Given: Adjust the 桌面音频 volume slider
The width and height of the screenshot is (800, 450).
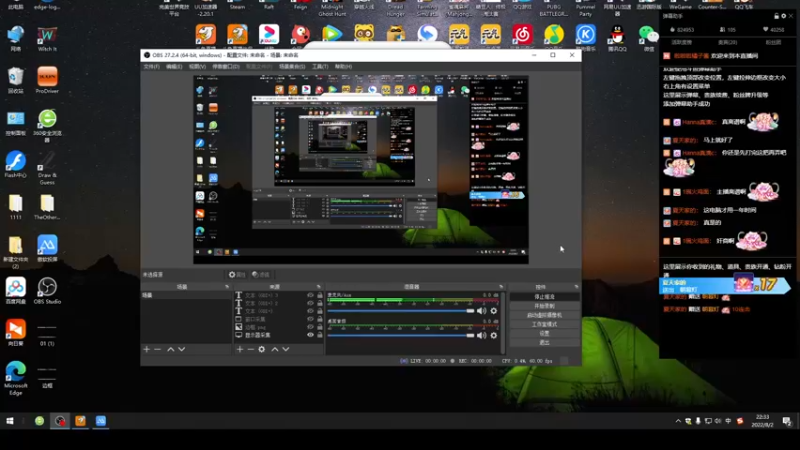Looking at the screenshot, I should coord(401,335).
